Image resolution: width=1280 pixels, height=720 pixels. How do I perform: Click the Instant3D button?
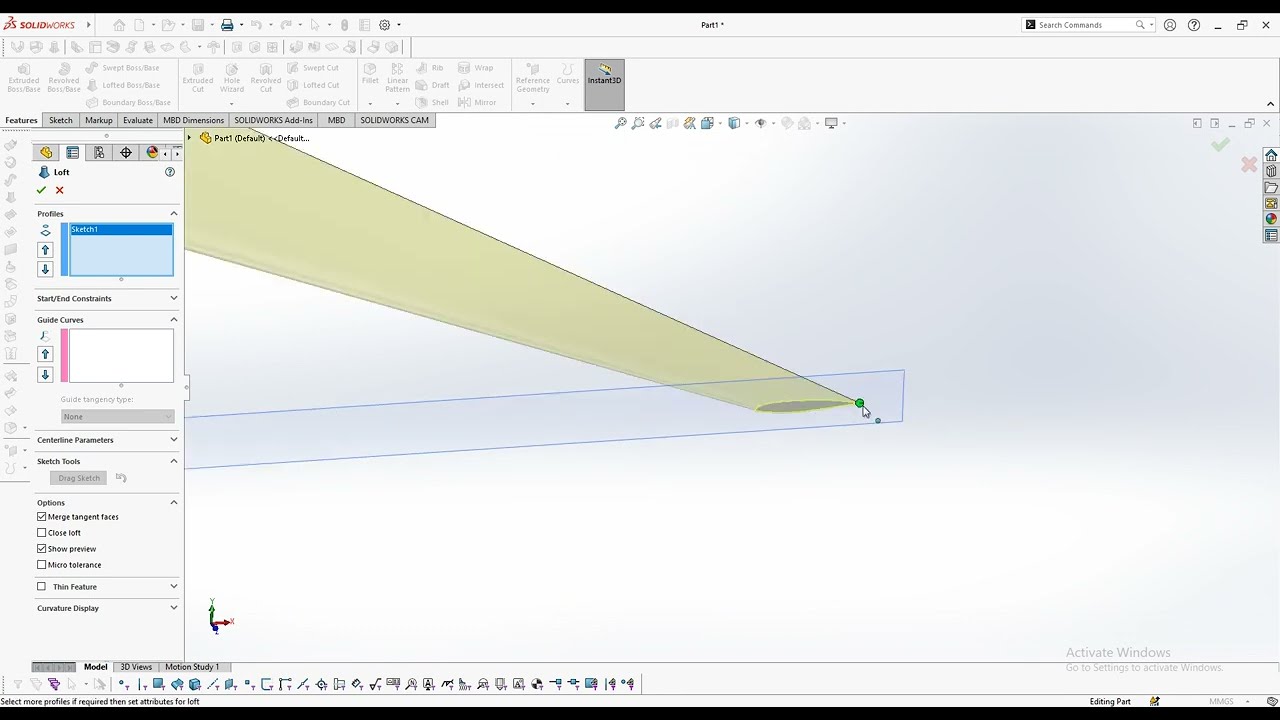pos(604,84)
